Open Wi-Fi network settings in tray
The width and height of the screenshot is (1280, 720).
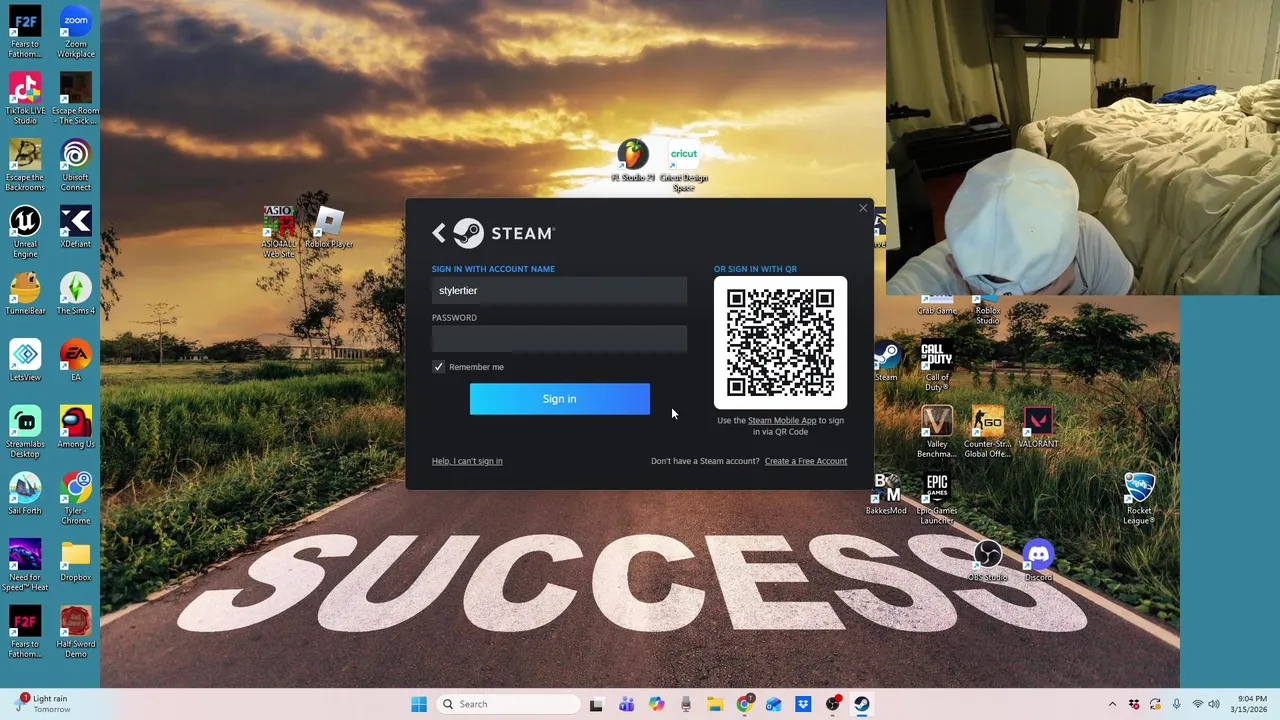(1198, 704)
